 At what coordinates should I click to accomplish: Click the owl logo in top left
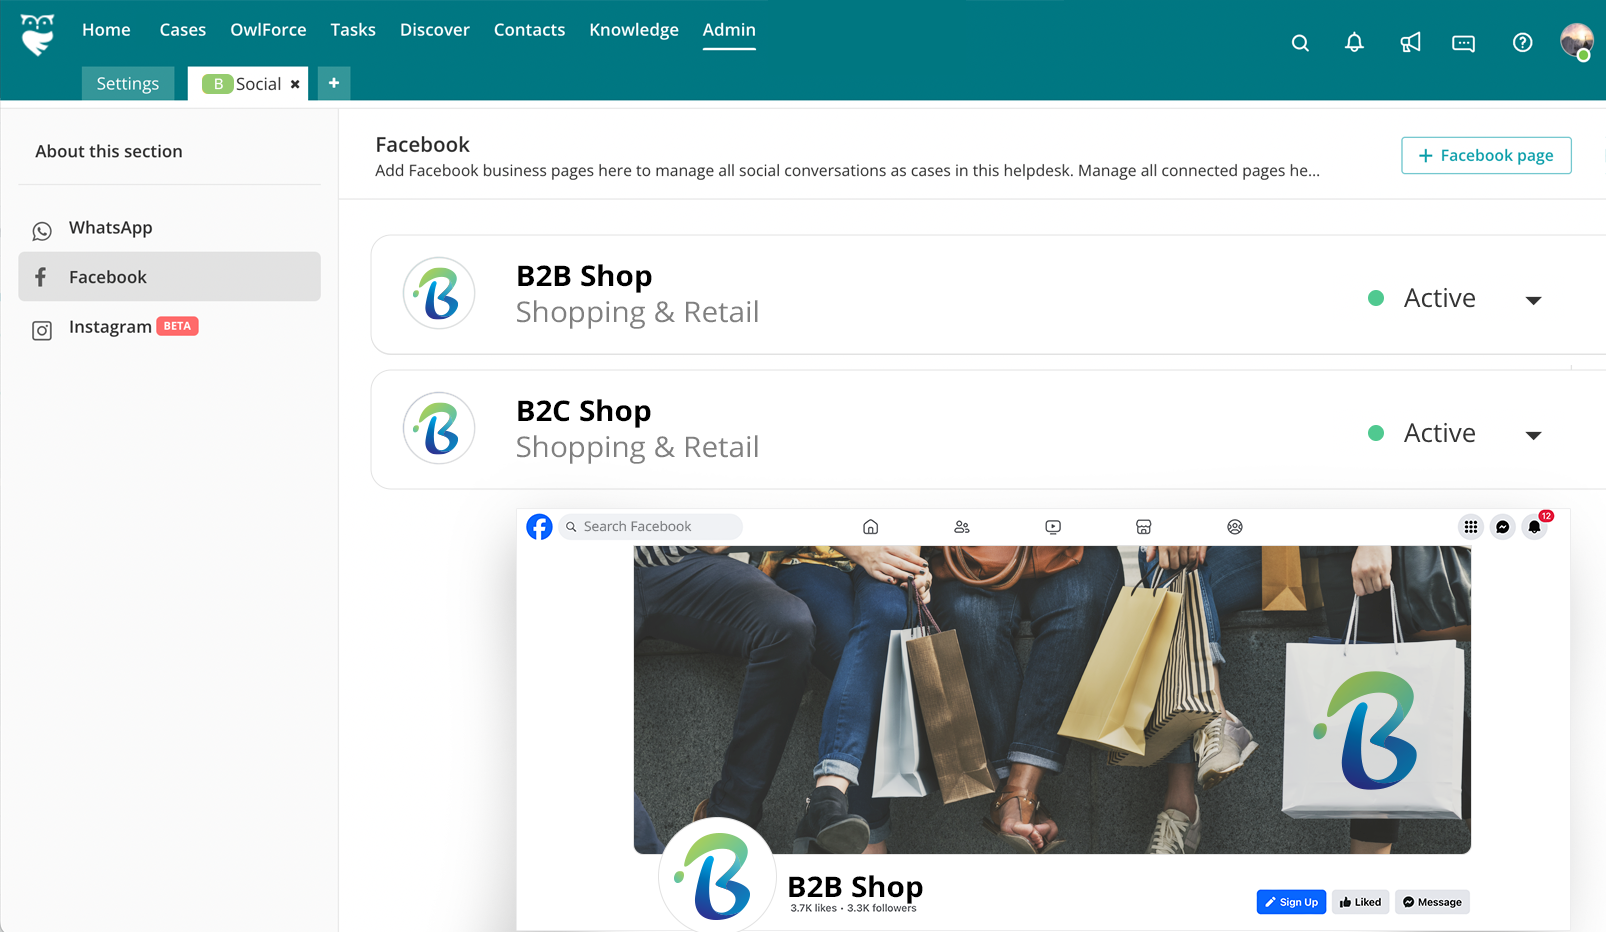pos(38,35)
